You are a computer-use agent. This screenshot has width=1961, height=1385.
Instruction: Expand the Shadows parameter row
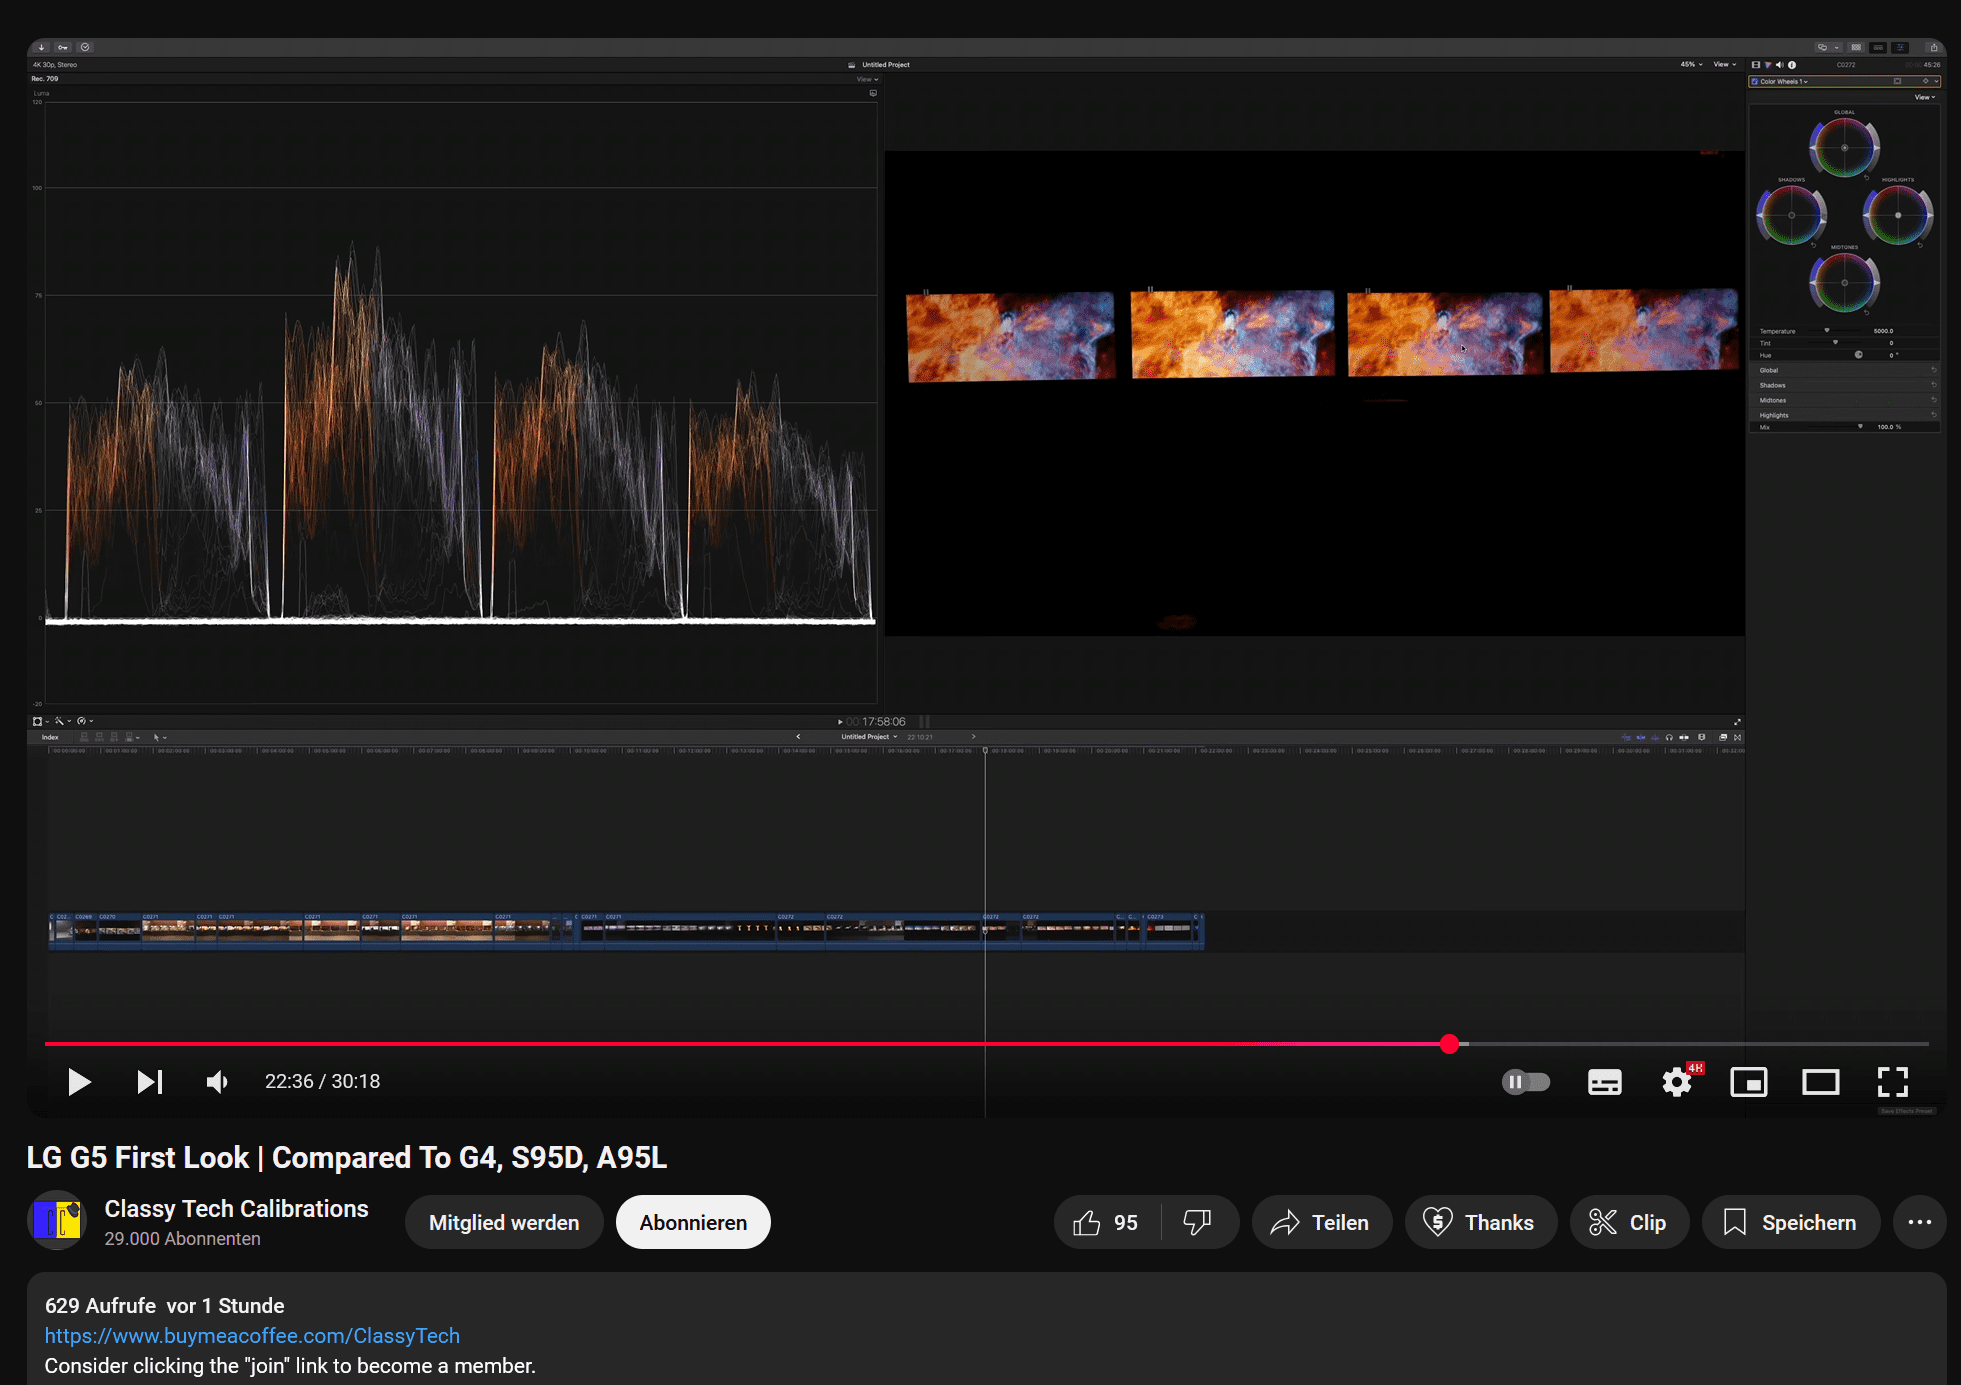pos(1845,385)
